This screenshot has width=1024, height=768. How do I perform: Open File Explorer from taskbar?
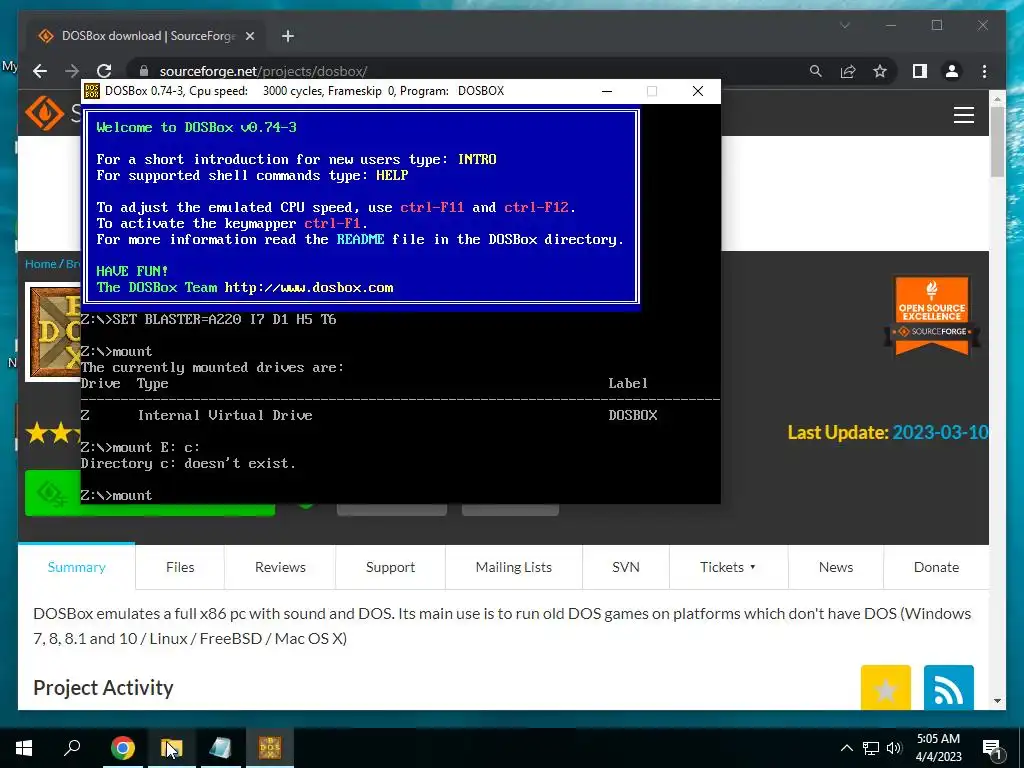pos(172,748)
